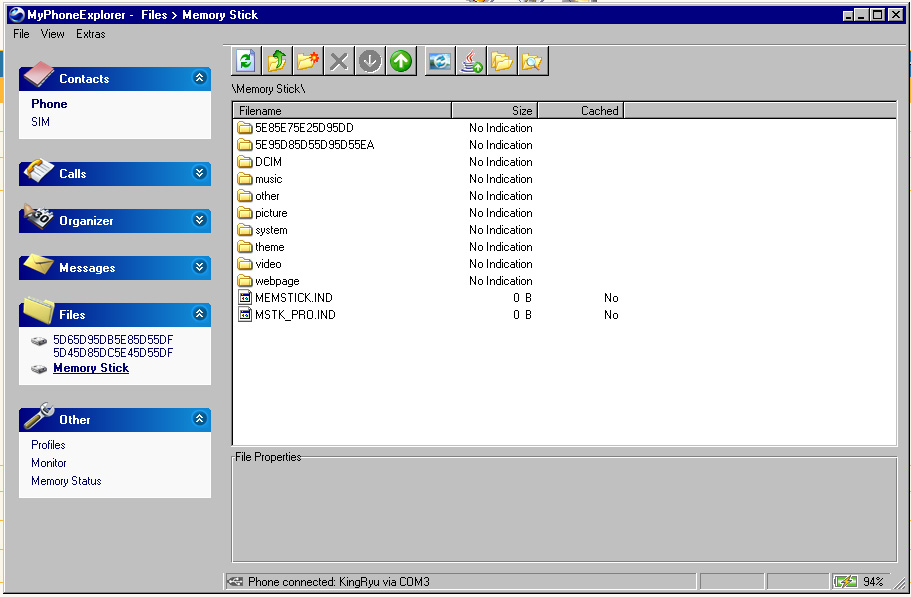Click the Java application install icon
Viewport: 911px width, 597px height.
coord(471,62)
